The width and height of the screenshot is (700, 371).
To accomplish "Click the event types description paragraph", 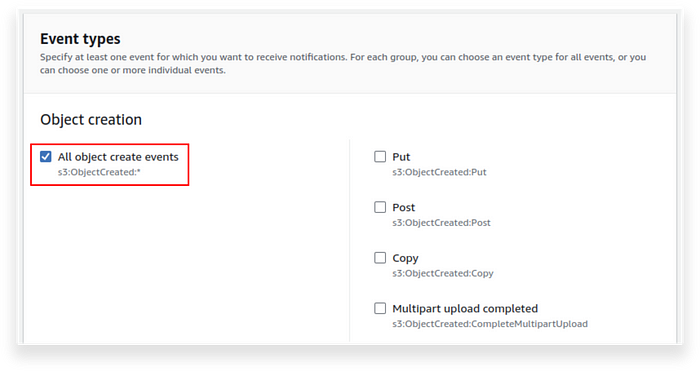I will tap(343, 63).
